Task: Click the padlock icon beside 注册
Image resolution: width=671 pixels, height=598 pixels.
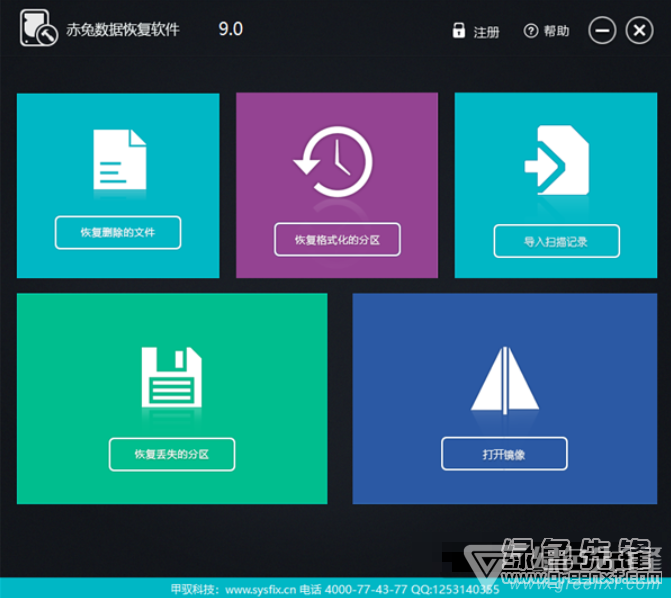Action: click(459, 31)
